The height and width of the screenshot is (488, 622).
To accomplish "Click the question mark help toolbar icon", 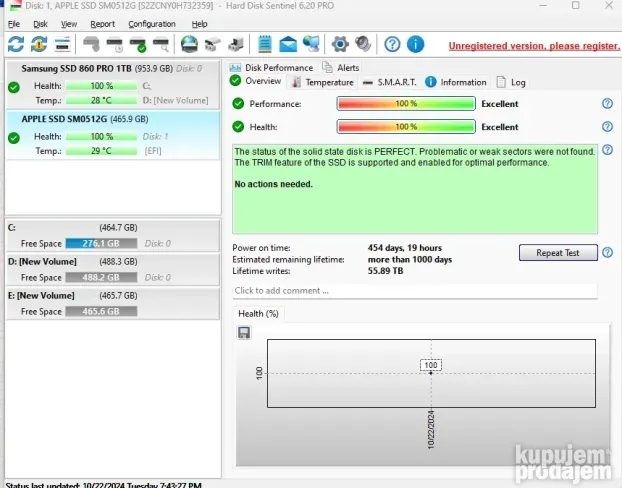I will coord(392,44).
